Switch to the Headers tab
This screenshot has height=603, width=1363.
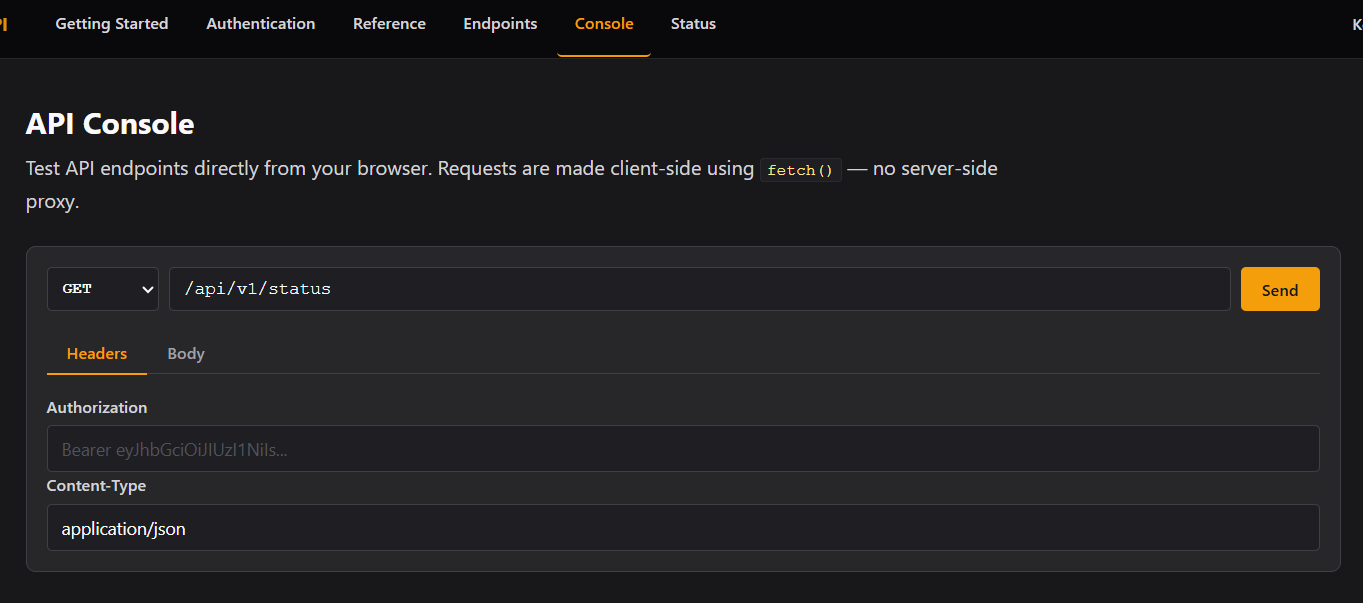click(97, 354)
